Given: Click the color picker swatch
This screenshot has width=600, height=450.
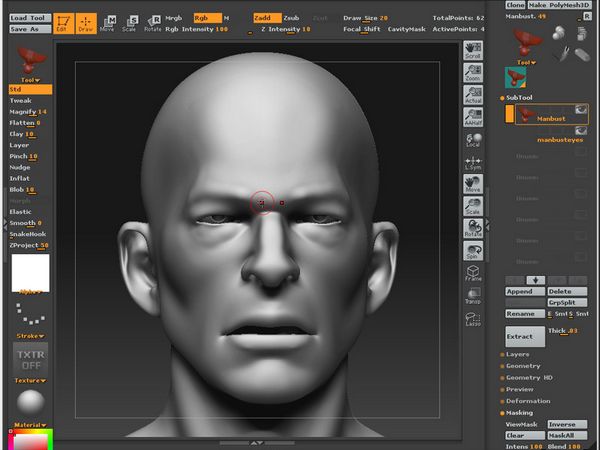Looking at the screenshot, I should coord(30,440).
